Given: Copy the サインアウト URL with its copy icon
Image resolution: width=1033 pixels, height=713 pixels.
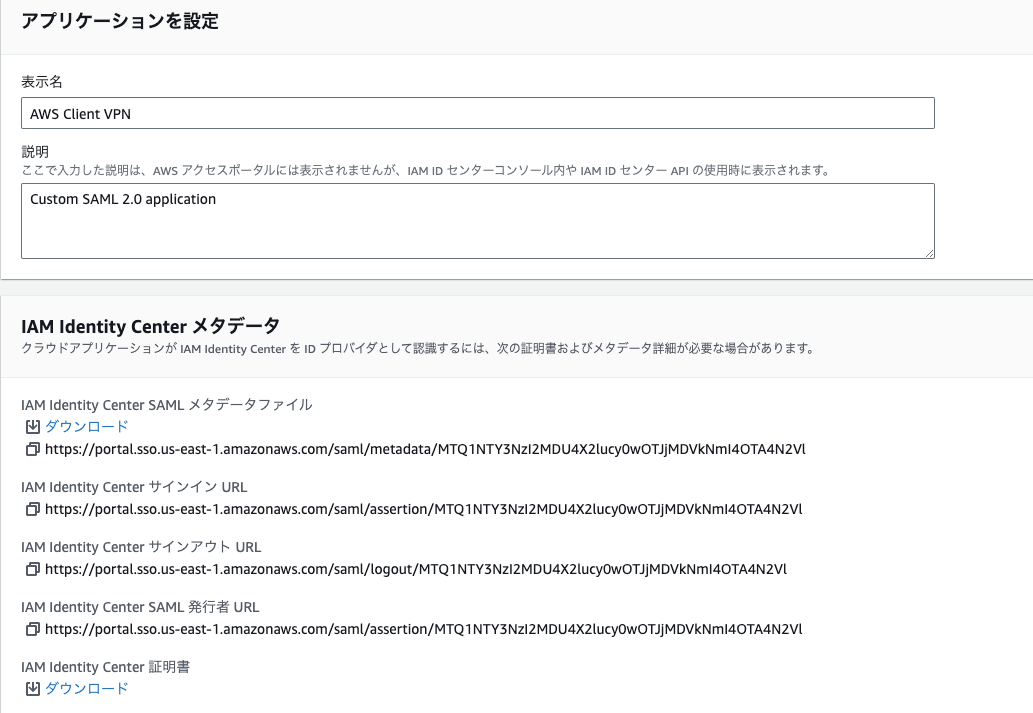Looking at the screenshot, I should tap(32, 569).
